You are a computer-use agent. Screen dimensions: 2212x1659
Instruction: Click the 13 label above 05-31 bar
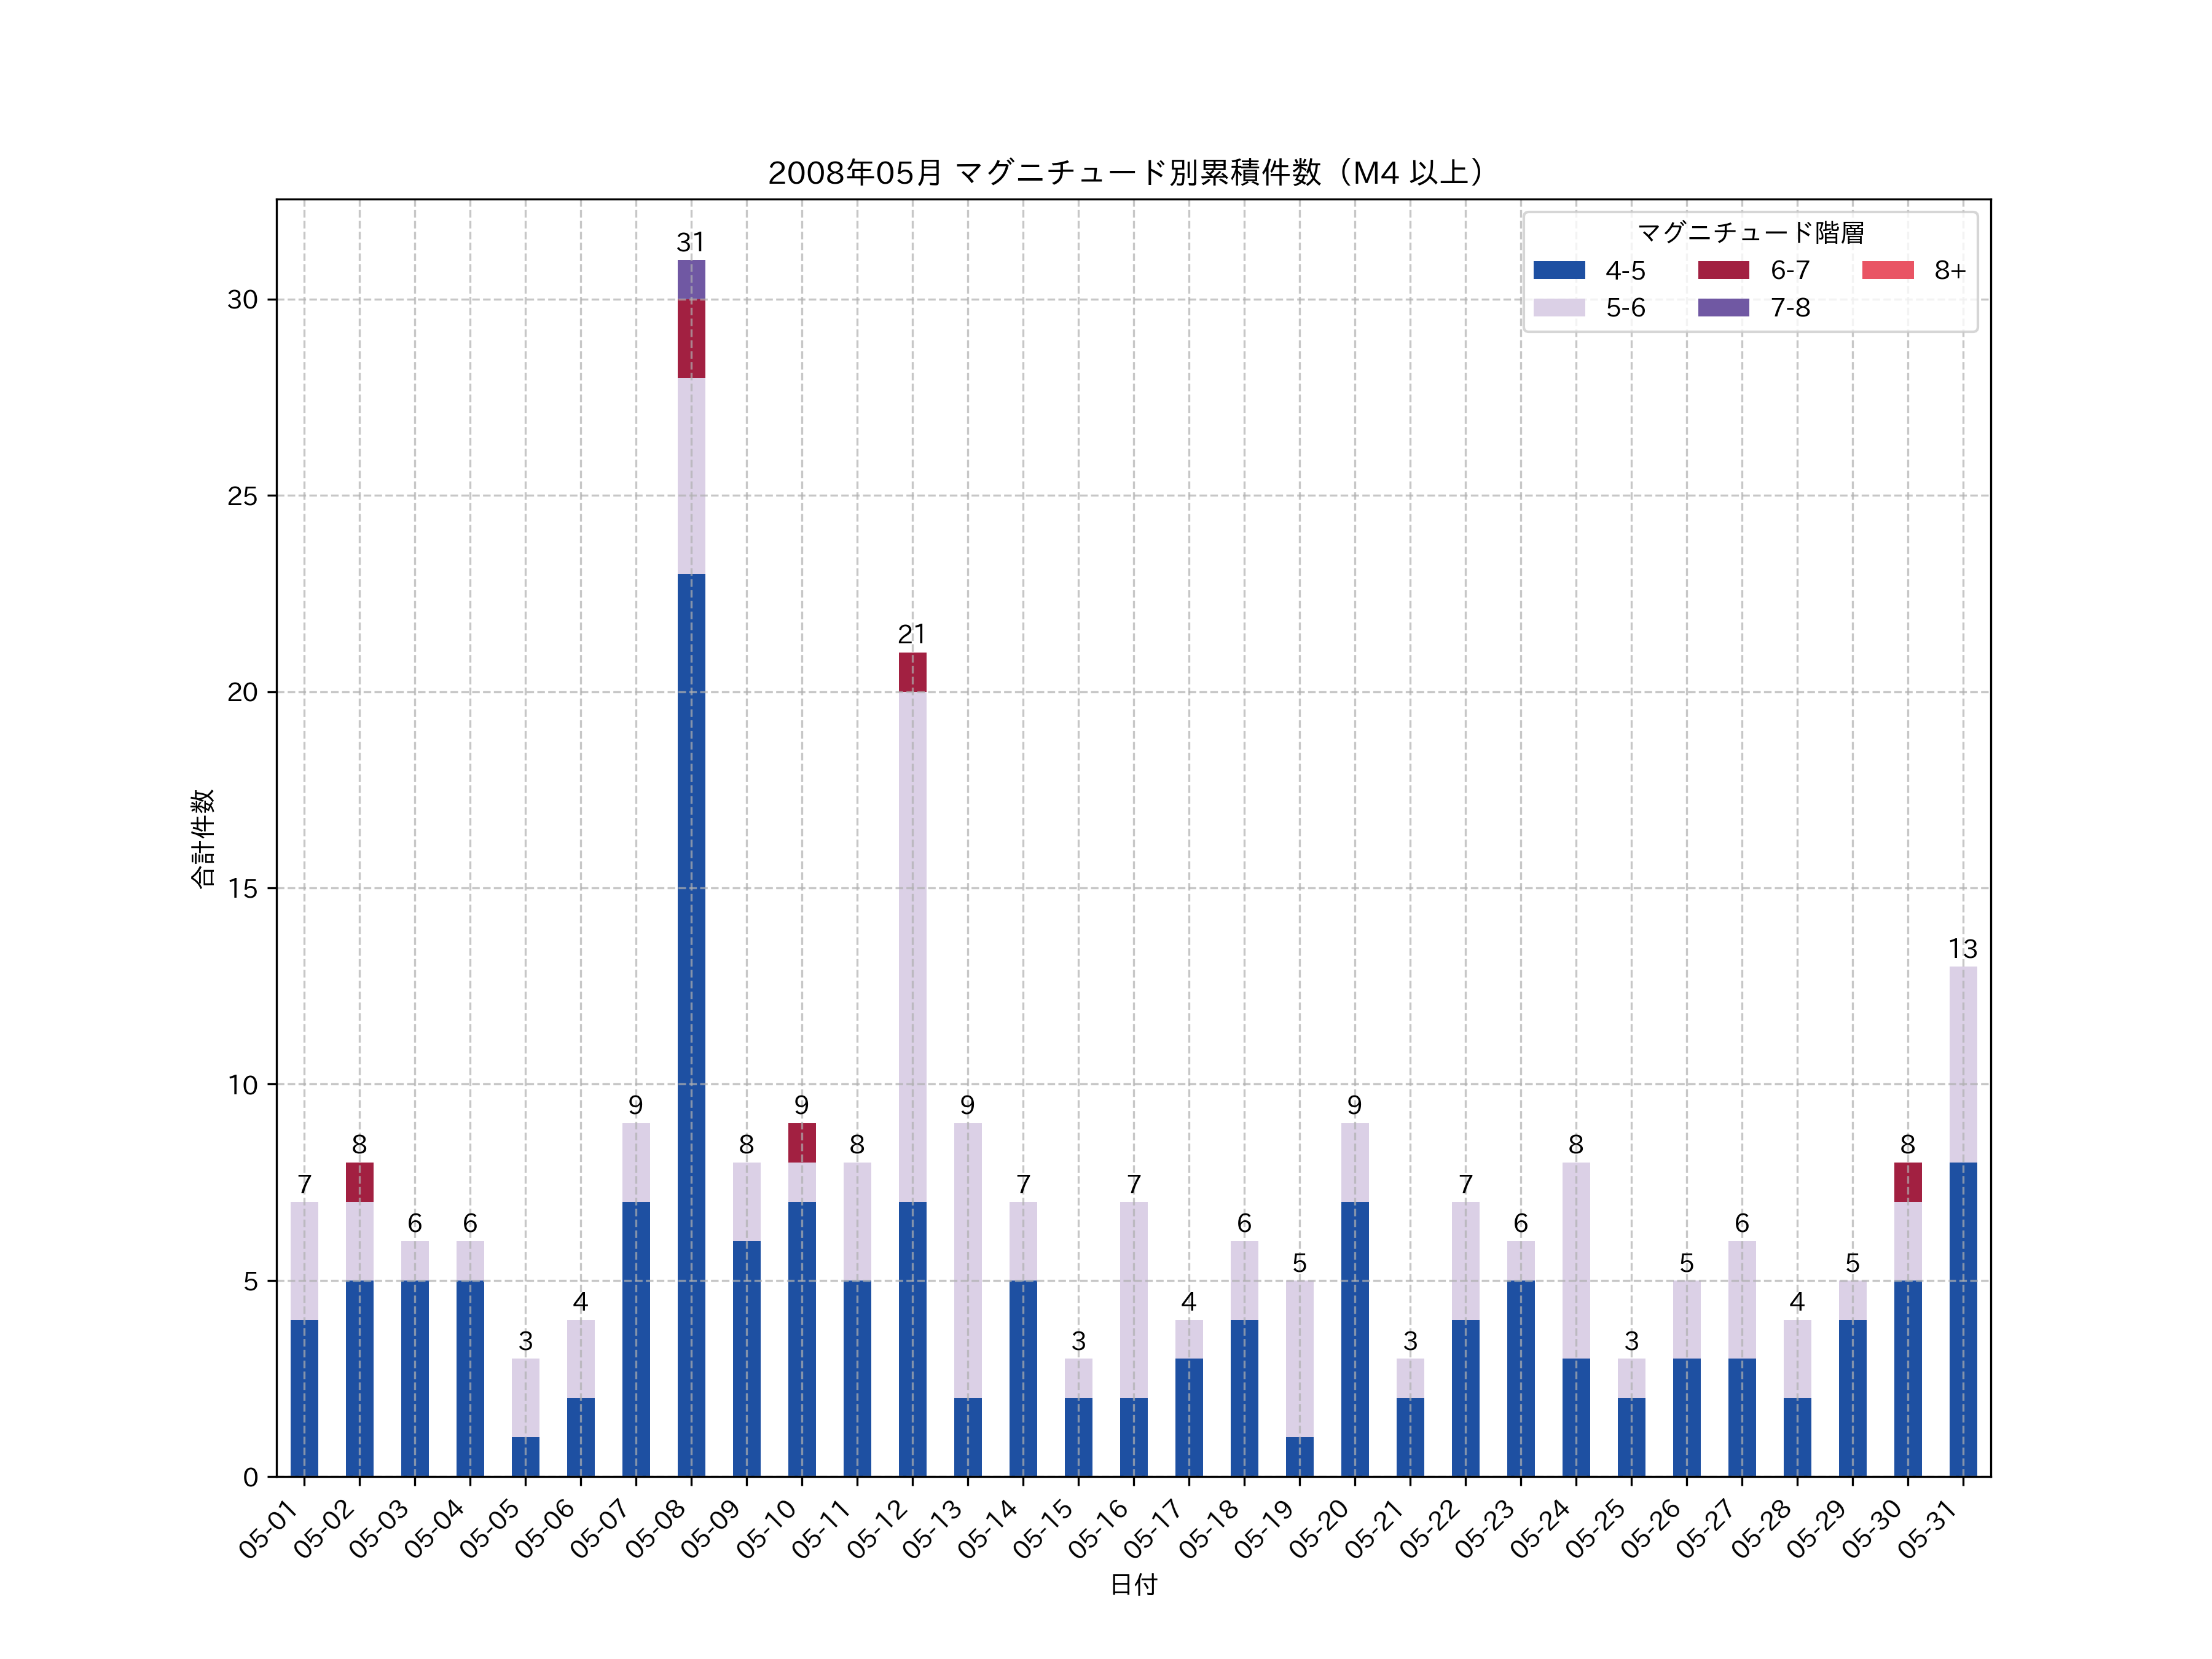(1962, 949)
